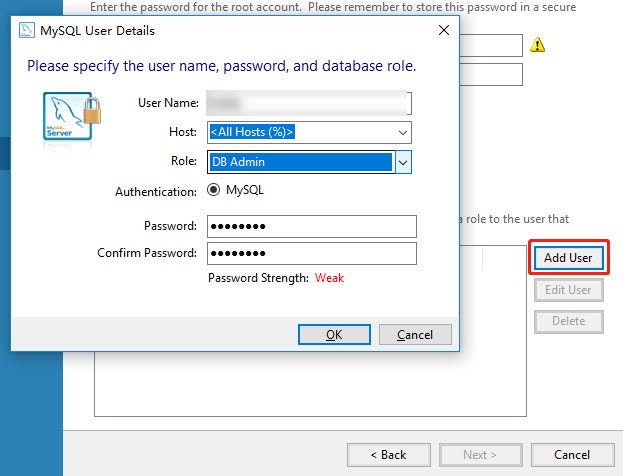Cancel the MySQL User Details dialog
The height and width of the screenshot is (476, 623).
point(415,335)
